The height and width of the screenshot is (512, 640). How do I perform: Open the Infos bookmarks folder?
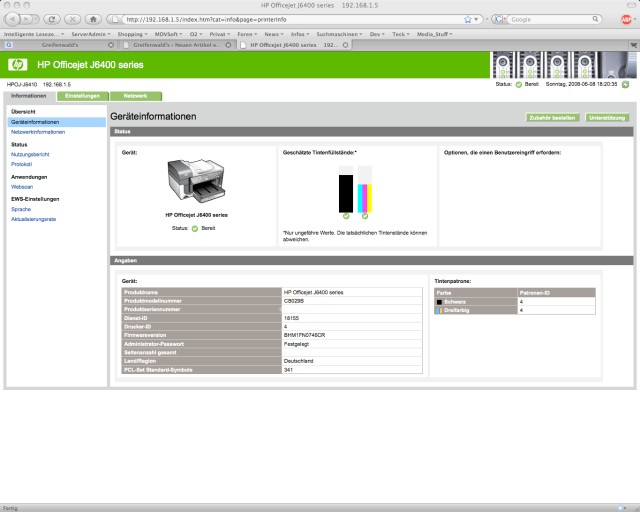pyautogui.click(x=300, y=34)
